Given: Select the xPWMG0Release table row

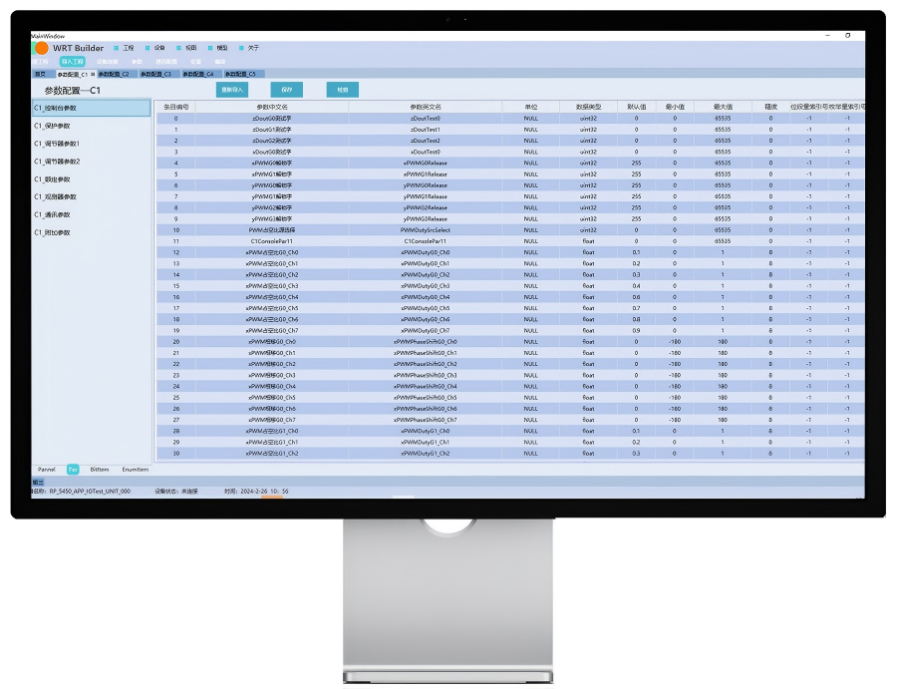Looking at the screenshot, I should pos(425,163).
